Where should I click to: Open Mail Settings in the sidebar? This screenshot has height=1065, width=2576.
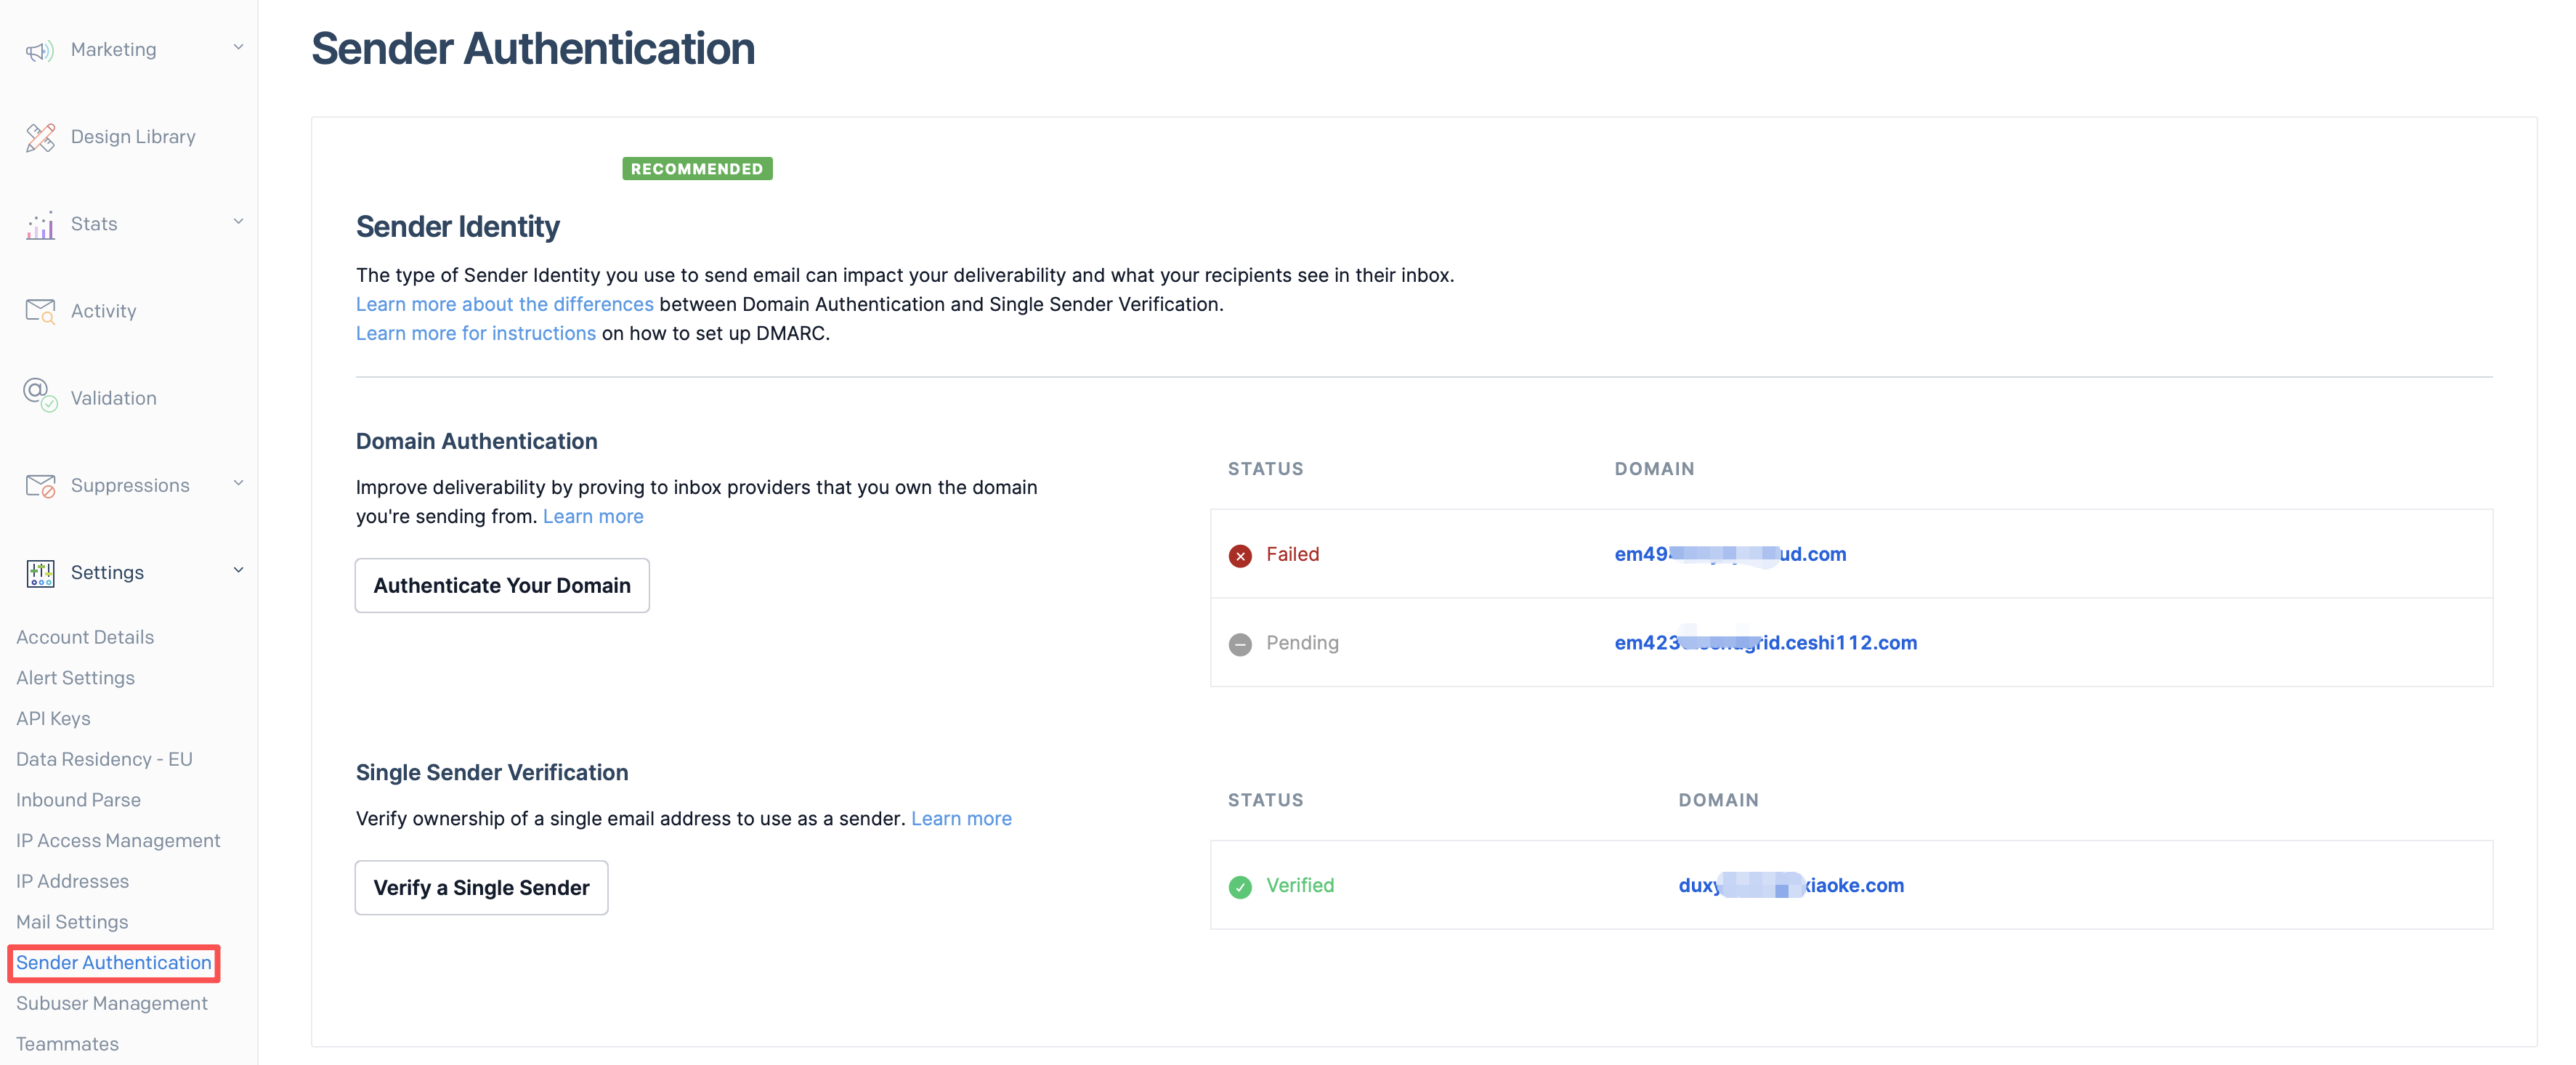pos(71,921)
